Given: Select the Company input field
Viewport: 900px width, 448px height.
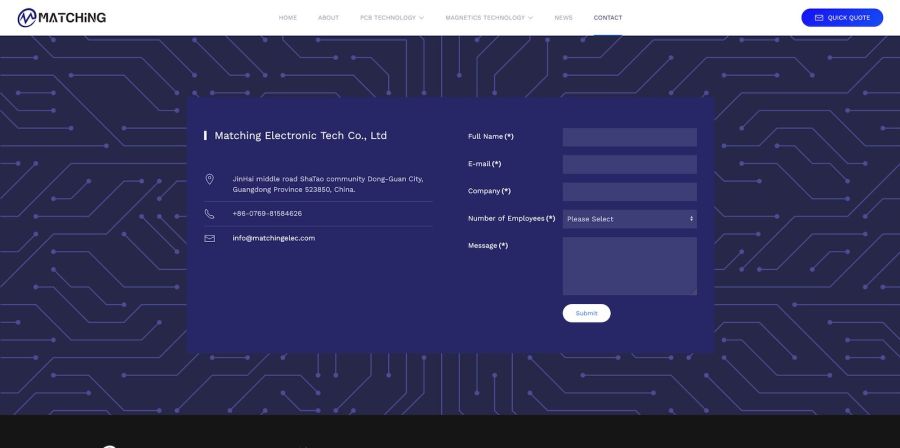Looking at the screenshot, I should [629, 191].
